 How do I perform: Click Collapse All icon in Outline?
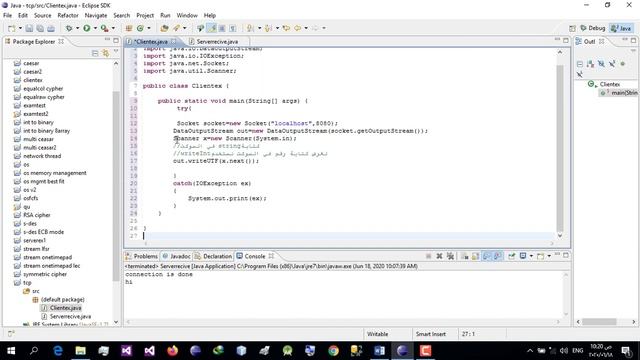pos(580,64)
